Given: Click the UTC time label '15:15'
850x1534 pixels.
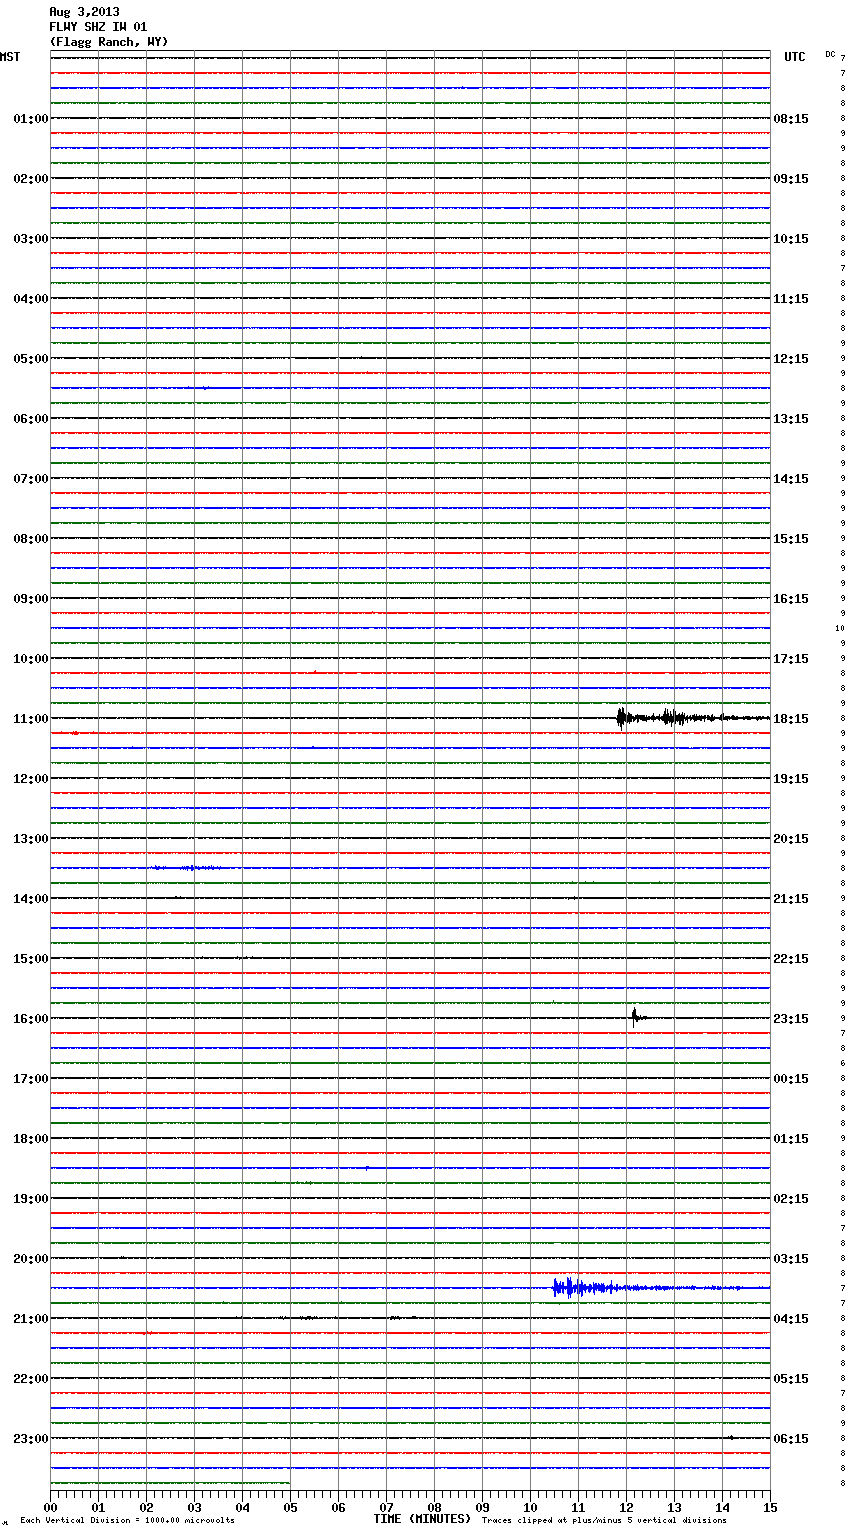Looking at the screenshot, I should (791, 539).
